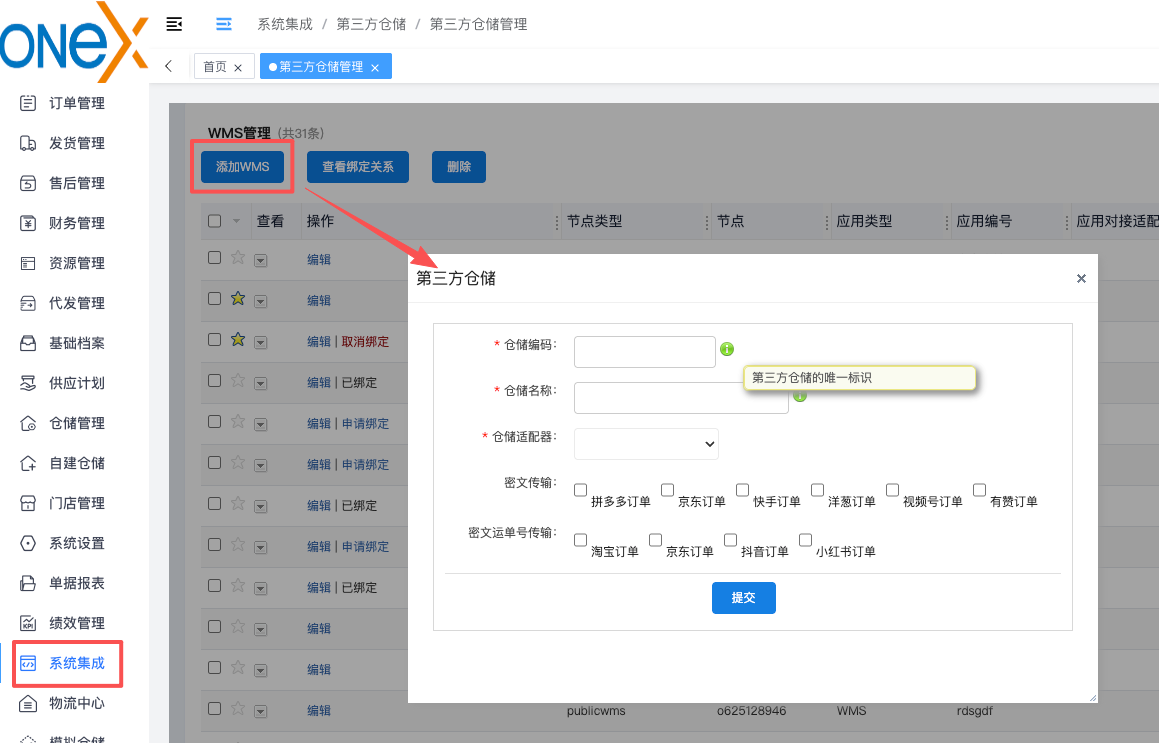Tick the 洋葱订单 checkbox
This screenshot has height=743, width=1159.
(818, 489)
